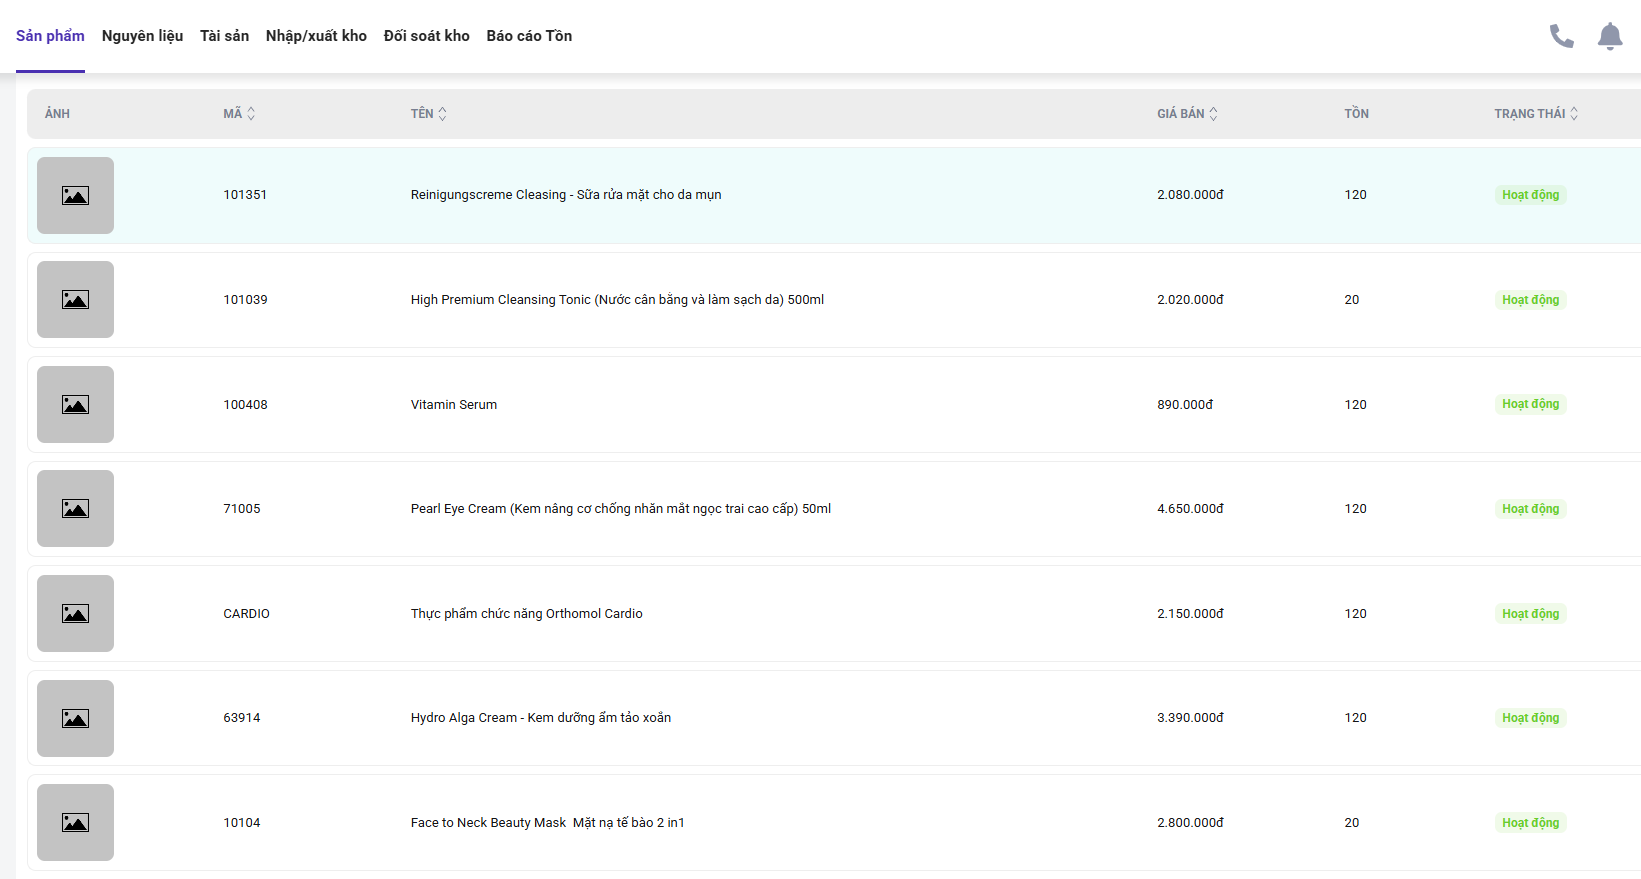
Task: Open Pearl Eye Cream product name
Action: pos(621,509)
